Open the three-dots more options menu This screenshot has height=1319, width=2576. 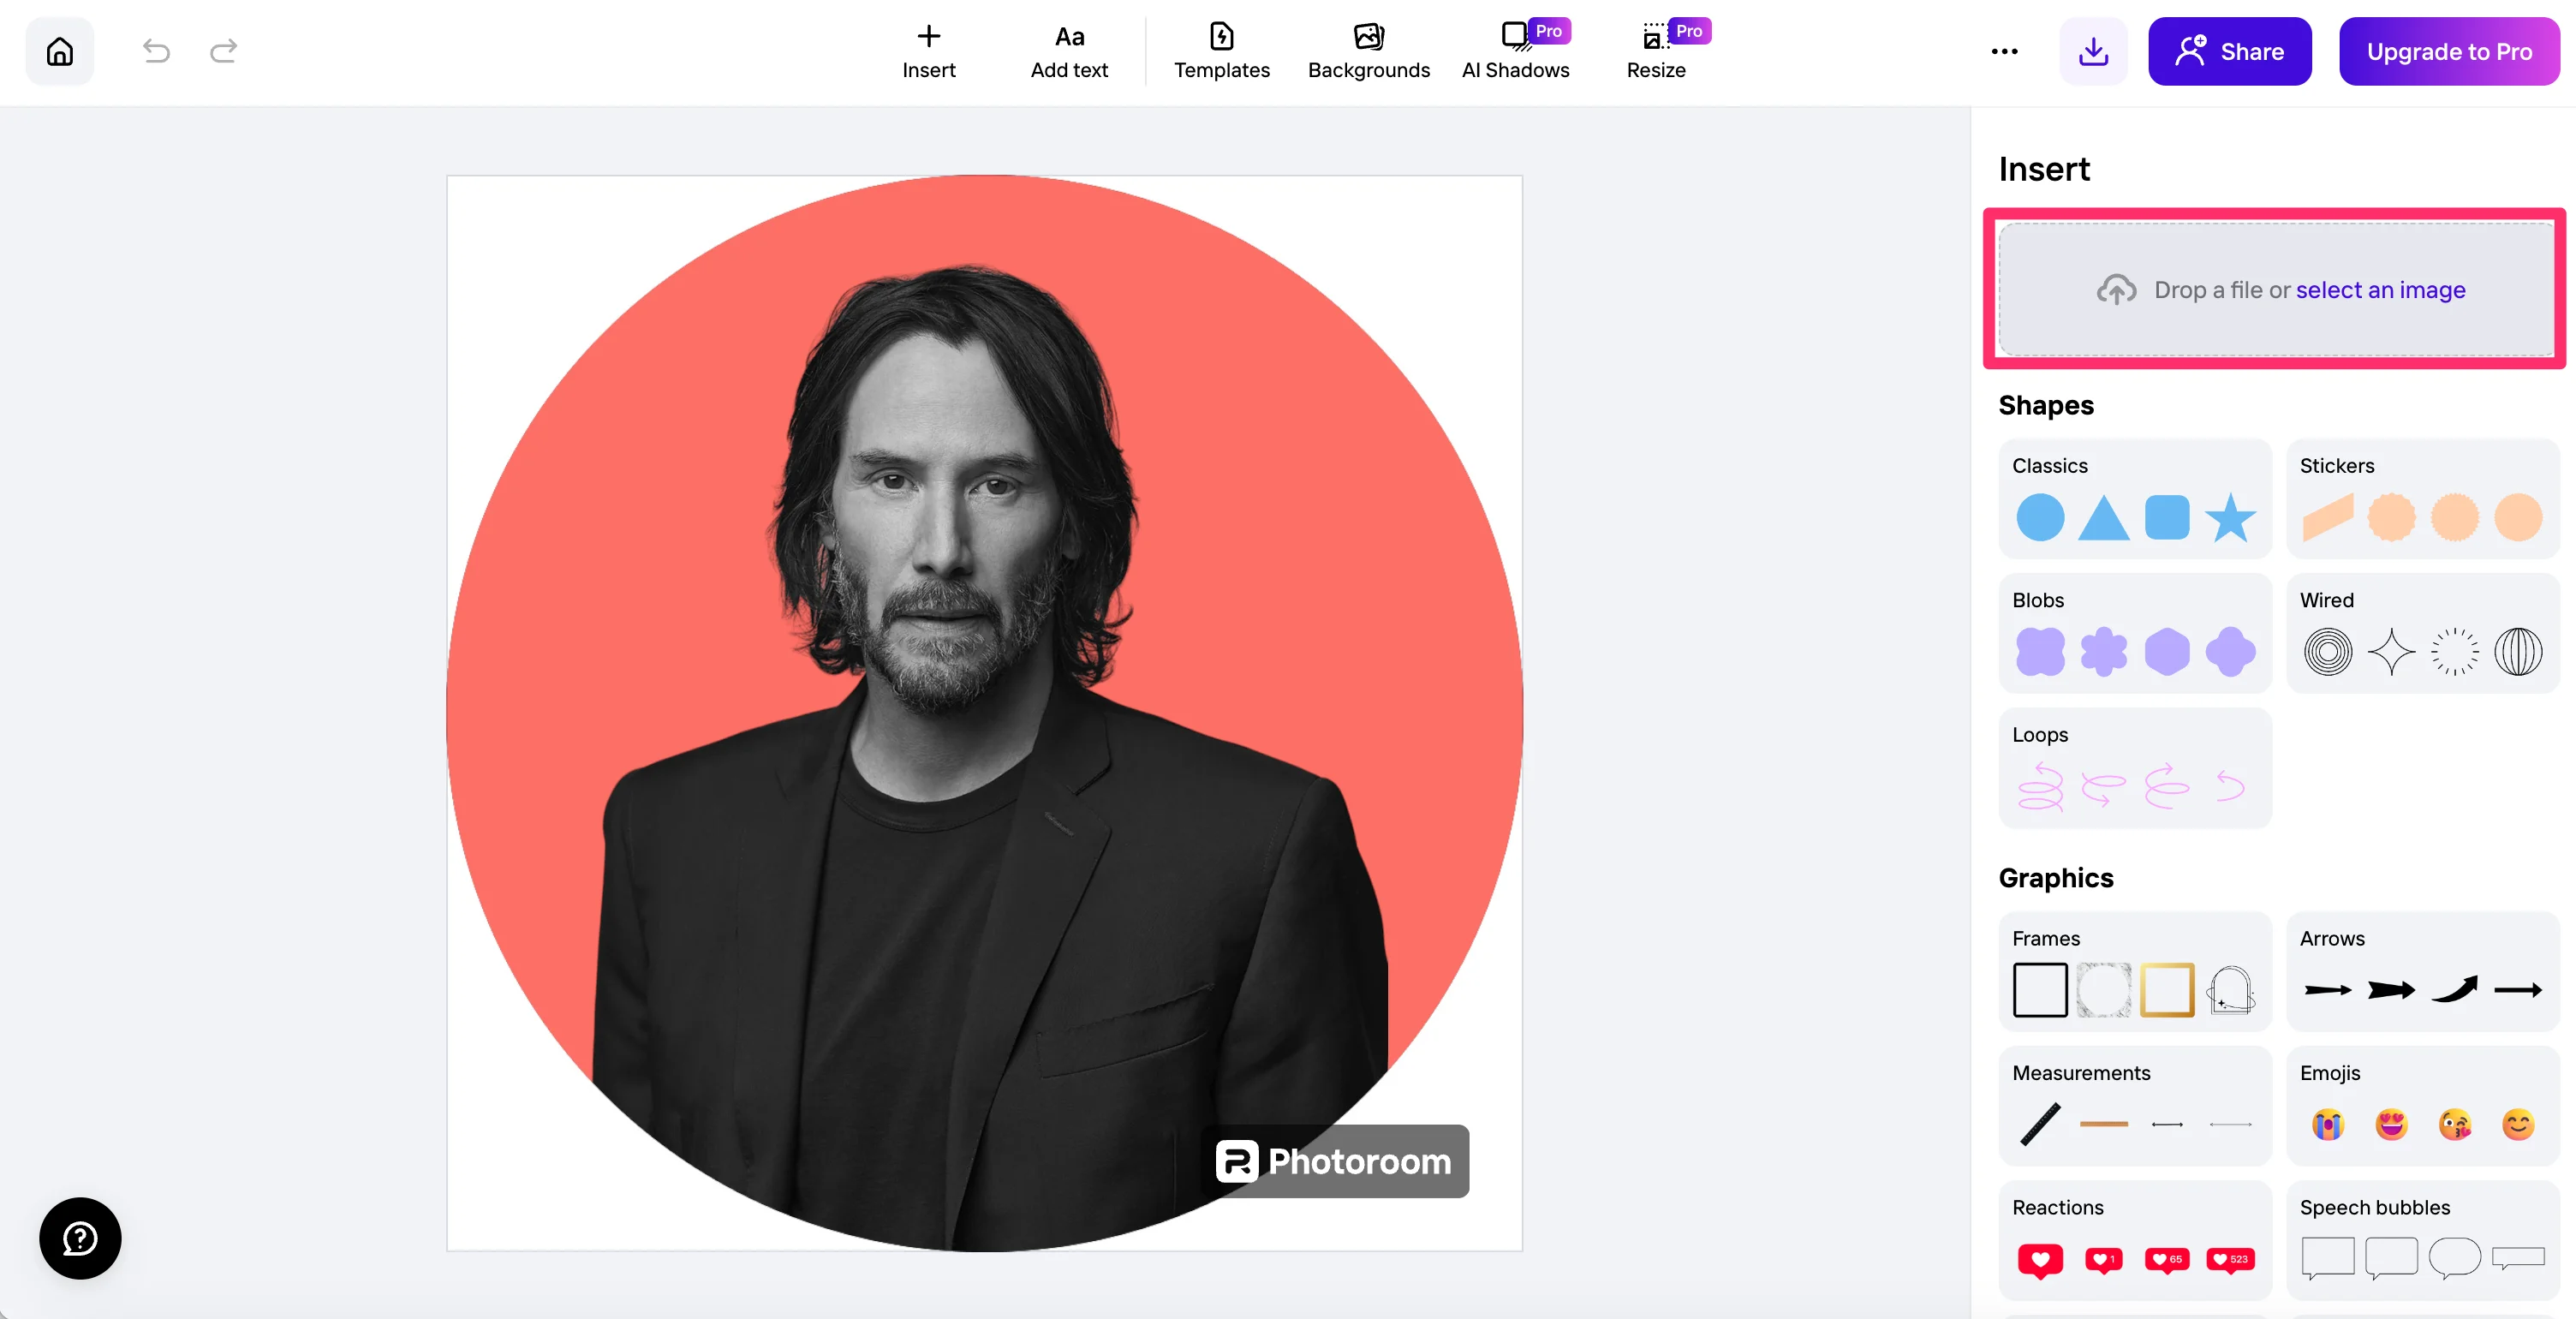[2004, 51]
